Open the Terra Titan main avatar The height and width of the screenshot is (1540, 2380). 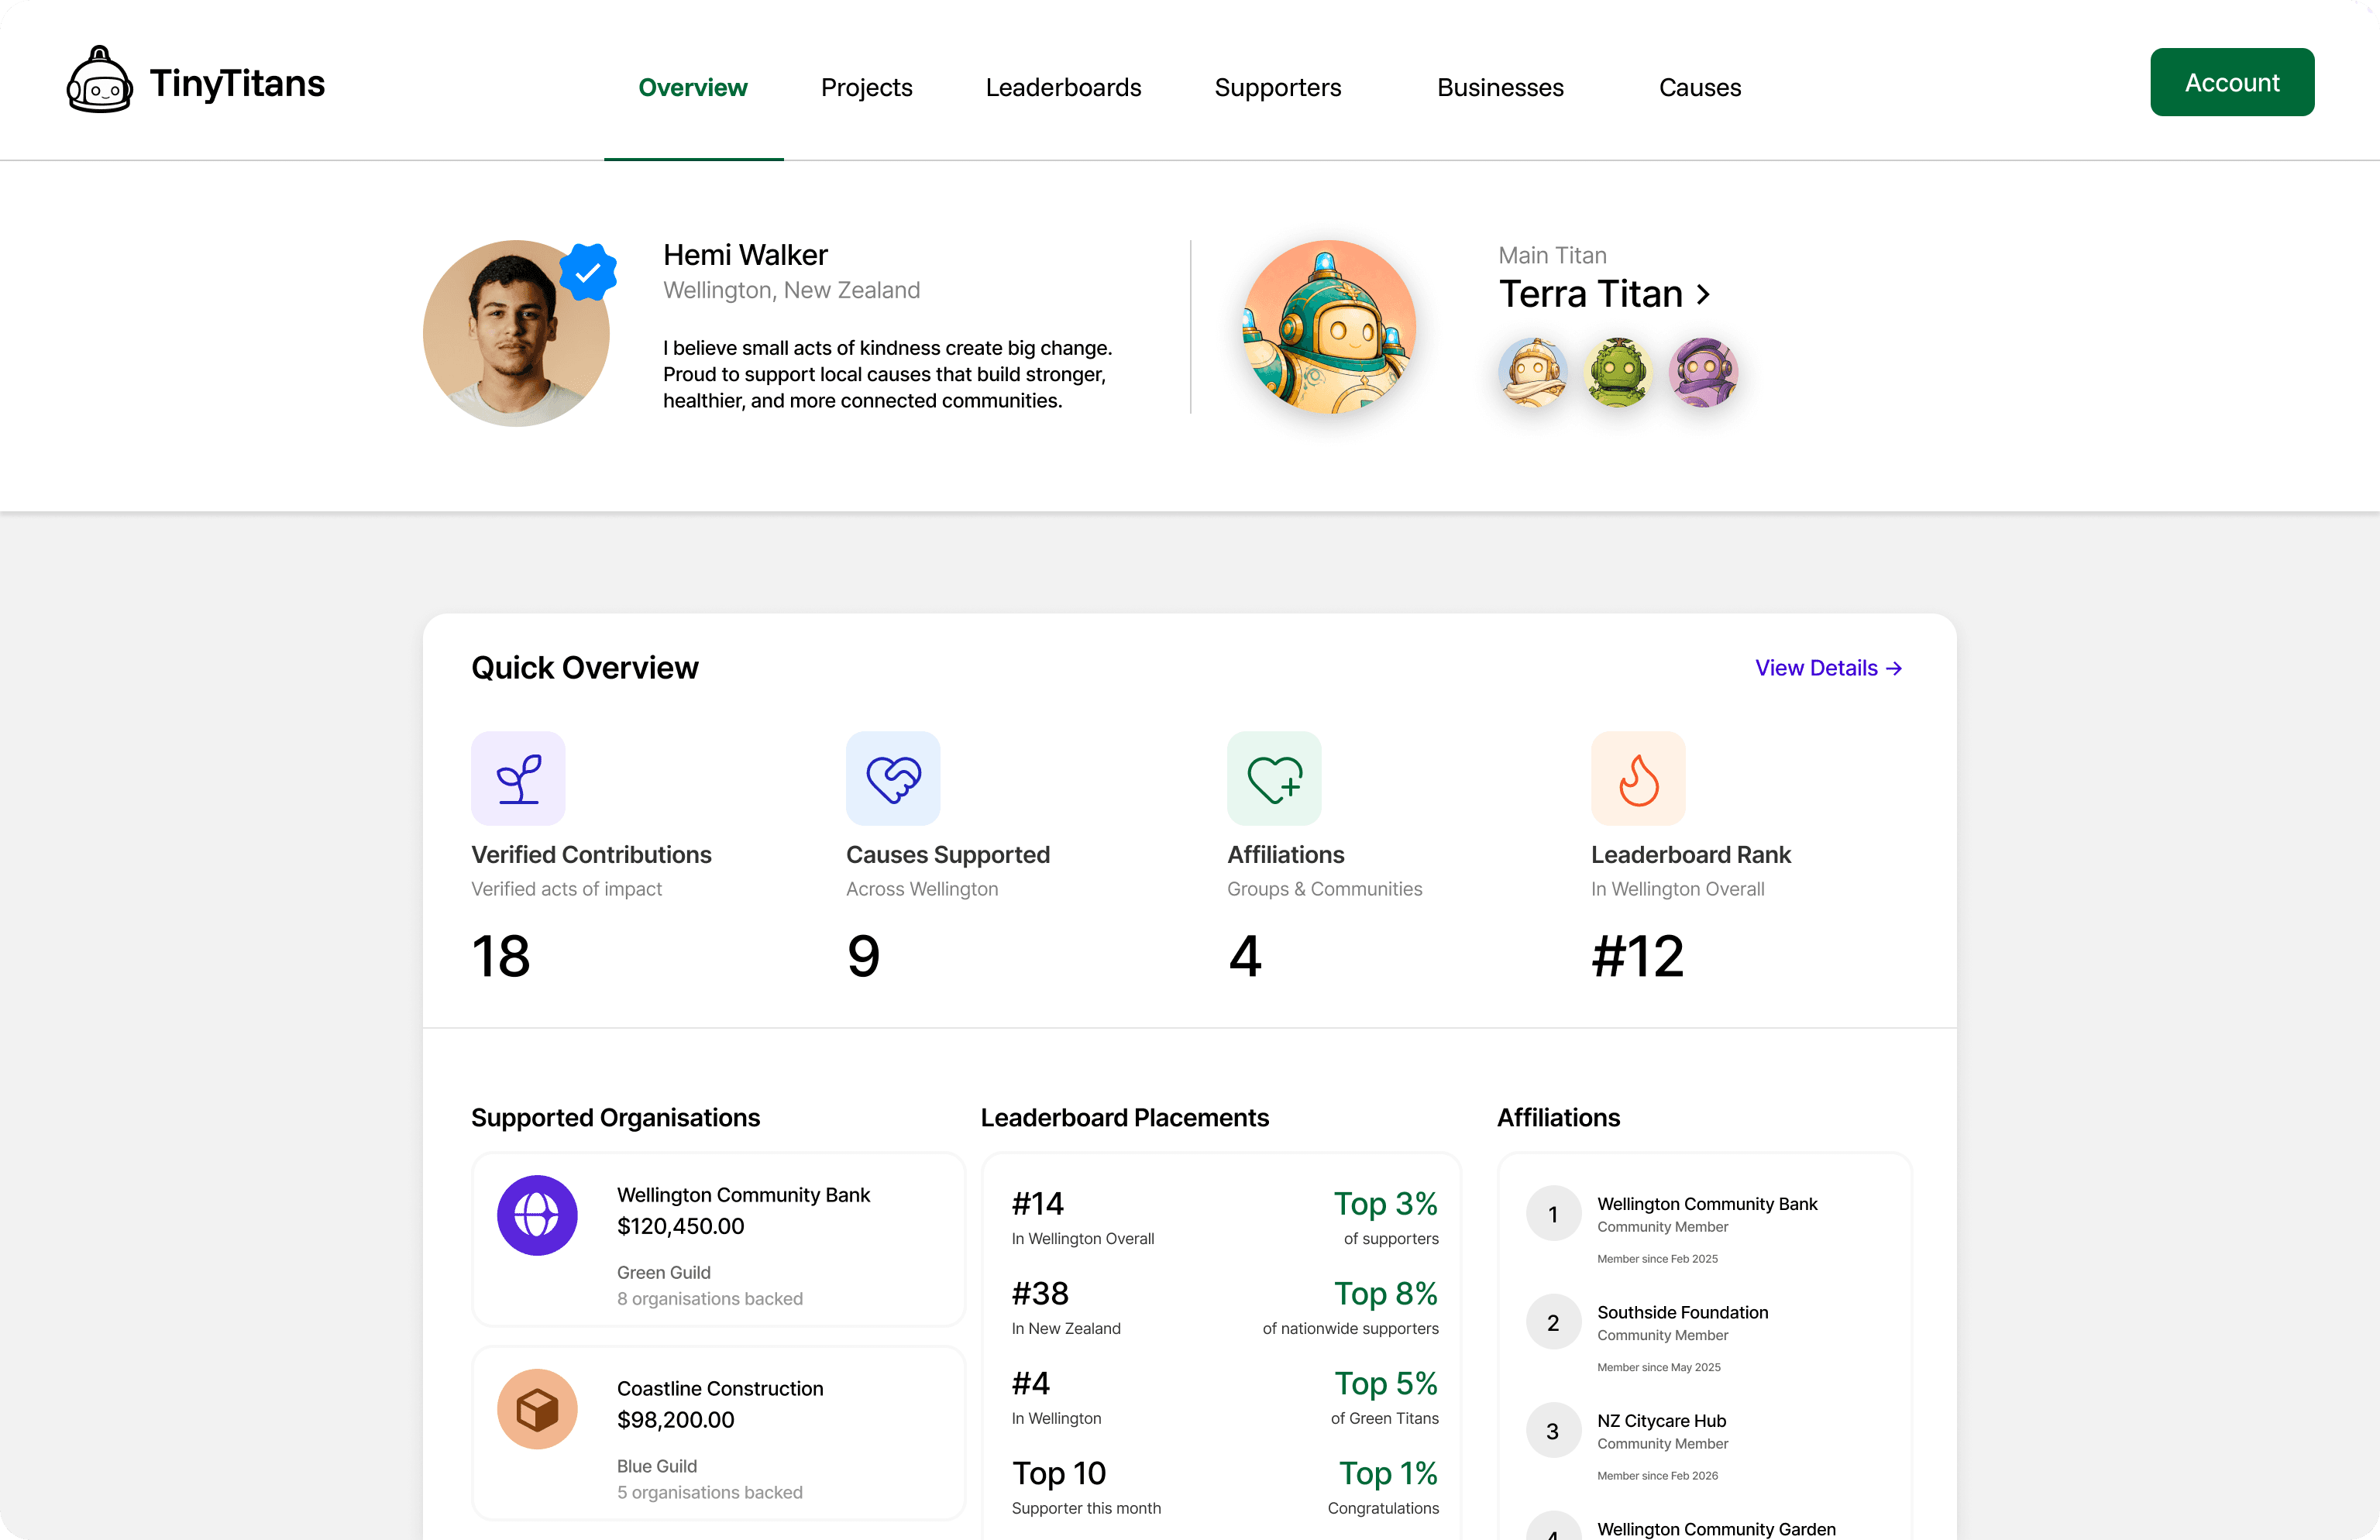point(1329,327)
